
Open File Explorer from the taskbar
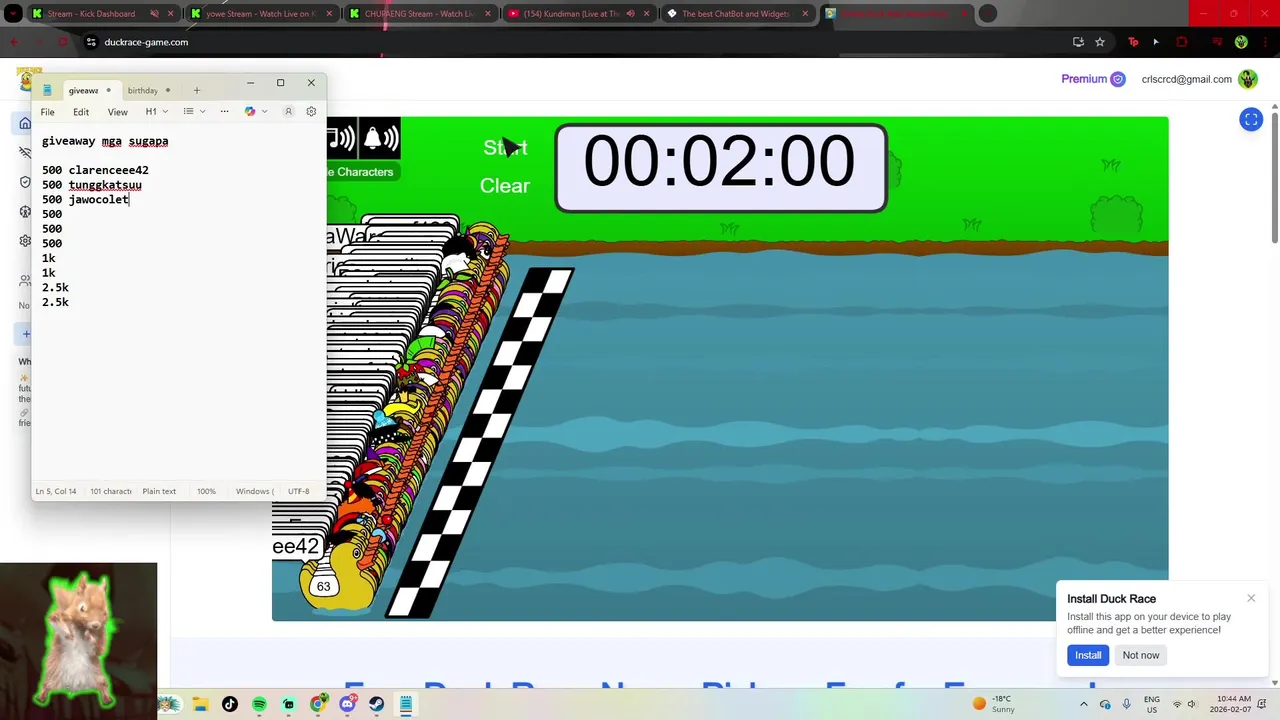coord(200,704)
